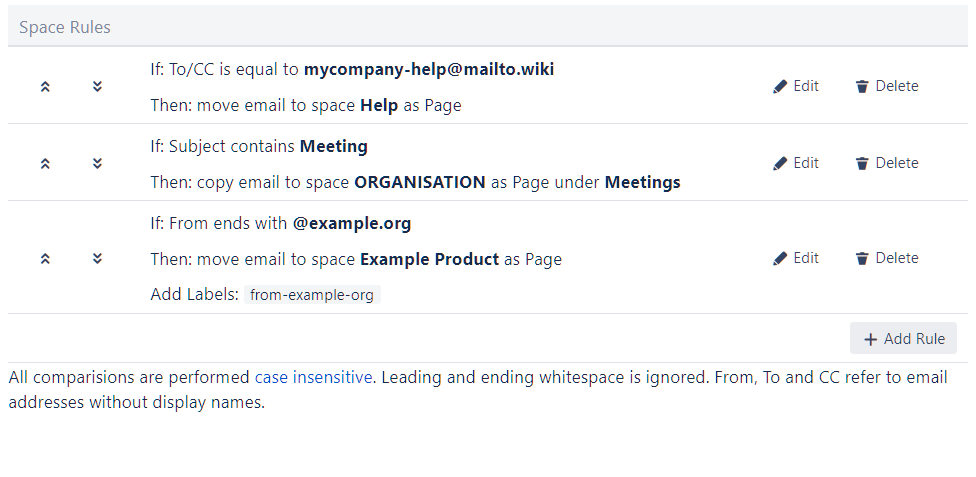Click the Space Rules header
The height and width of the screenshot is (477, 976).
(x=65, y=27)
